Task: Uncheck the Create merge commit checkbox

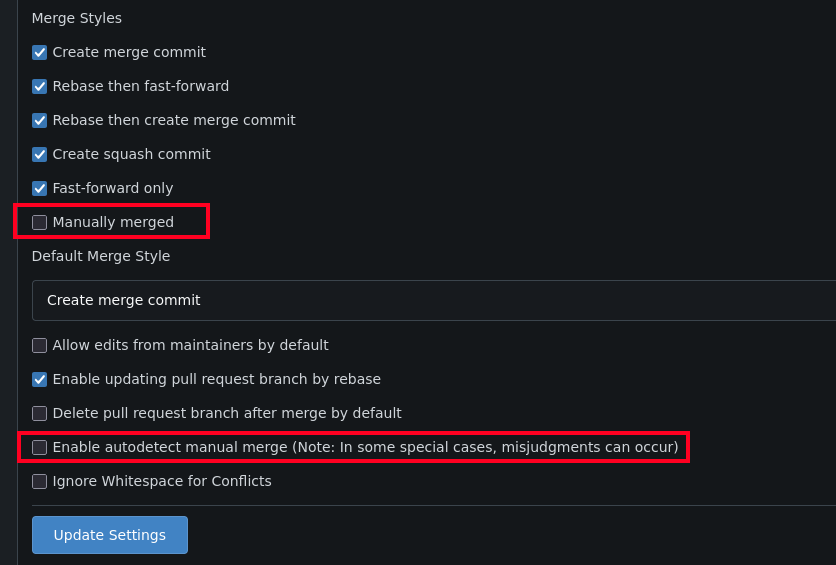Action: [40, 52]
